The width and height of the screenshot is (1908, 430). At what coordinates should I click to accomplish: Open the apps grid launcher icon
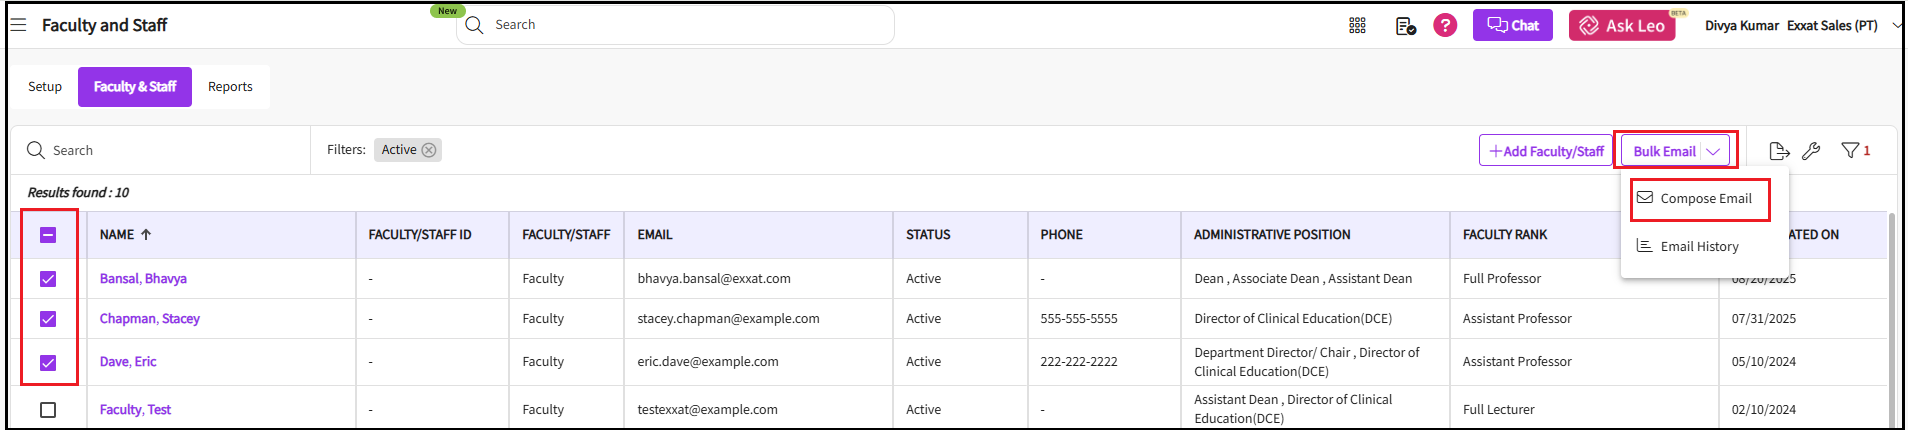[1357, 26]
